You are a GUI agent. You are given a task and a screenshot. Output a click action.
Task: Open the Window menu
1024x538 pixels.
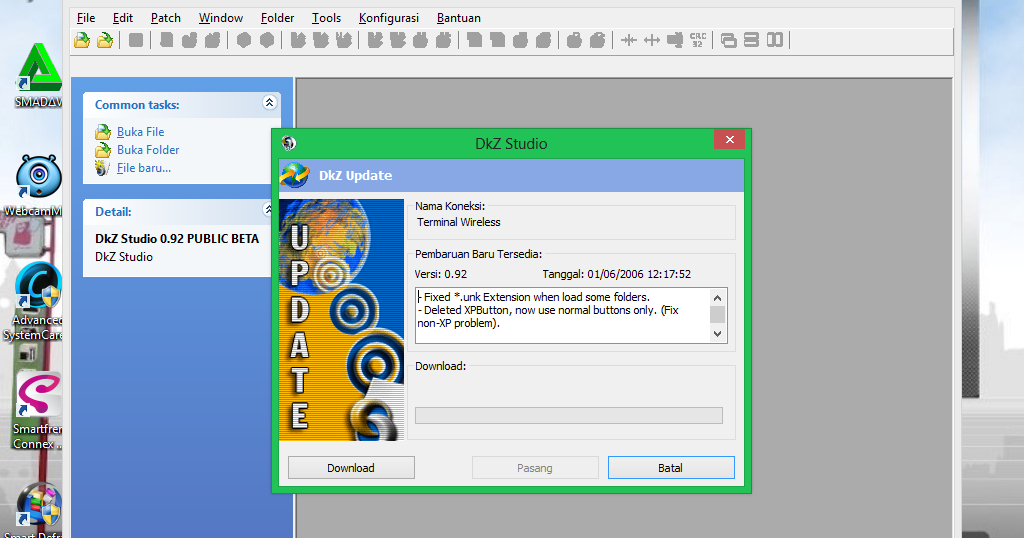tap(221, 18)
